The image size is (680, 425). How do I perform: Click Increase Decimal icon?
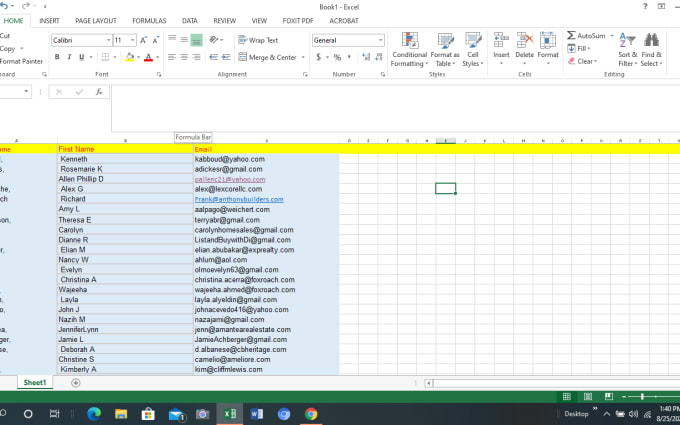coord(366,57)
